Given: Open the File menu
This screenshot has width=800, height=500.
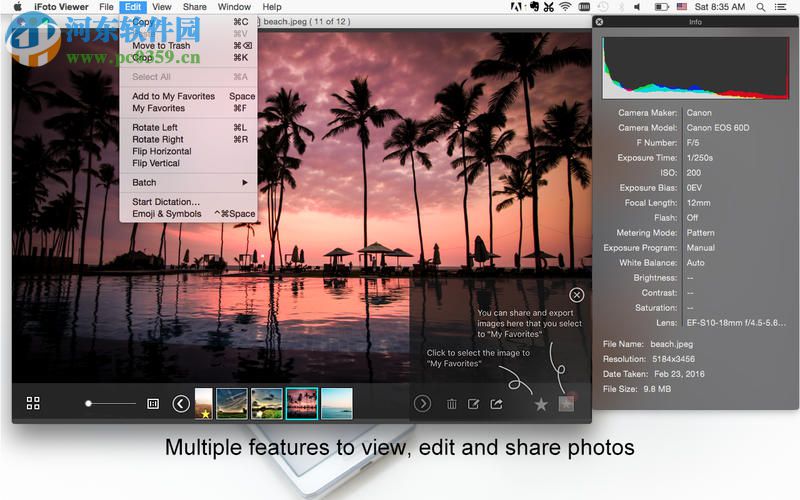Looking at the screenshot, I should [106, 7].
